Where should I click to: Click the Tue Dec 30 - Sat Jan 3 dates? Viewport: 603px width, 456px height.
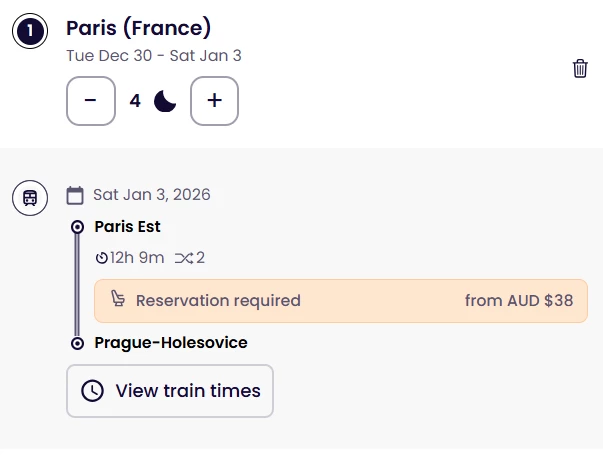point(154,56)
